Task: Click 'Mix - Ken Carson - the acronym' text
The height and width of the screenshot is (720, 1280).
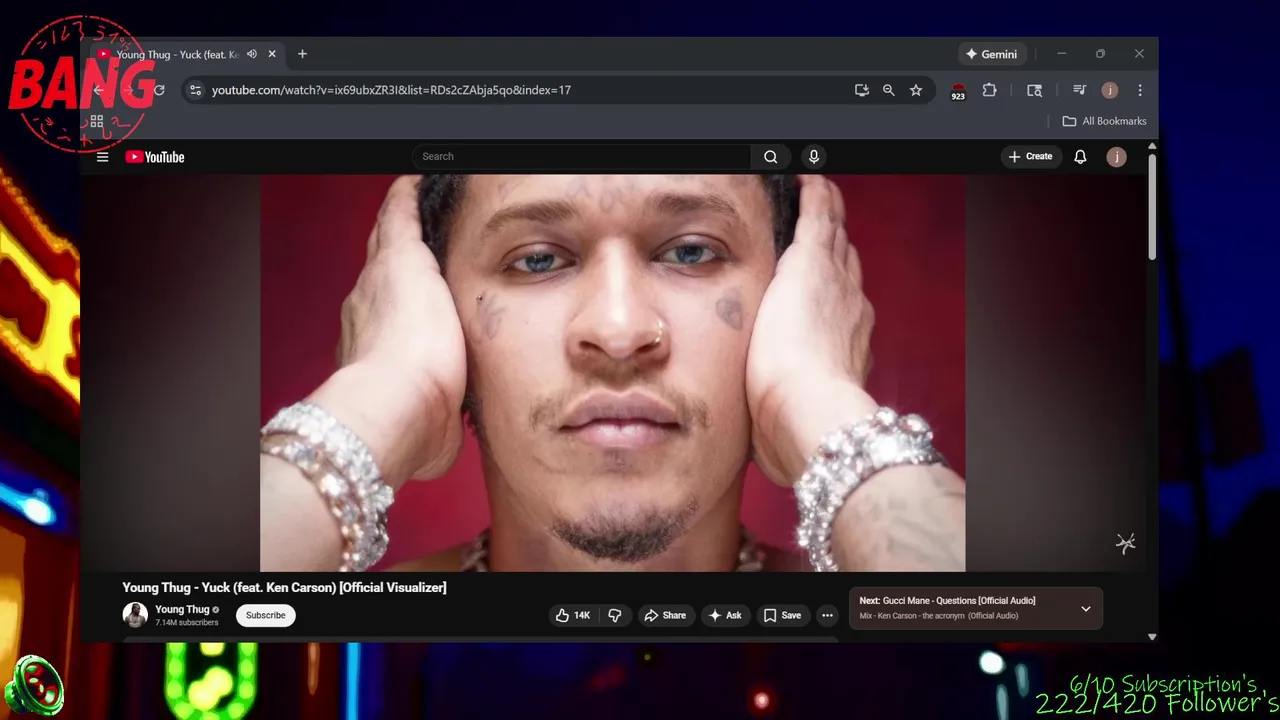Action: point(939,616)
